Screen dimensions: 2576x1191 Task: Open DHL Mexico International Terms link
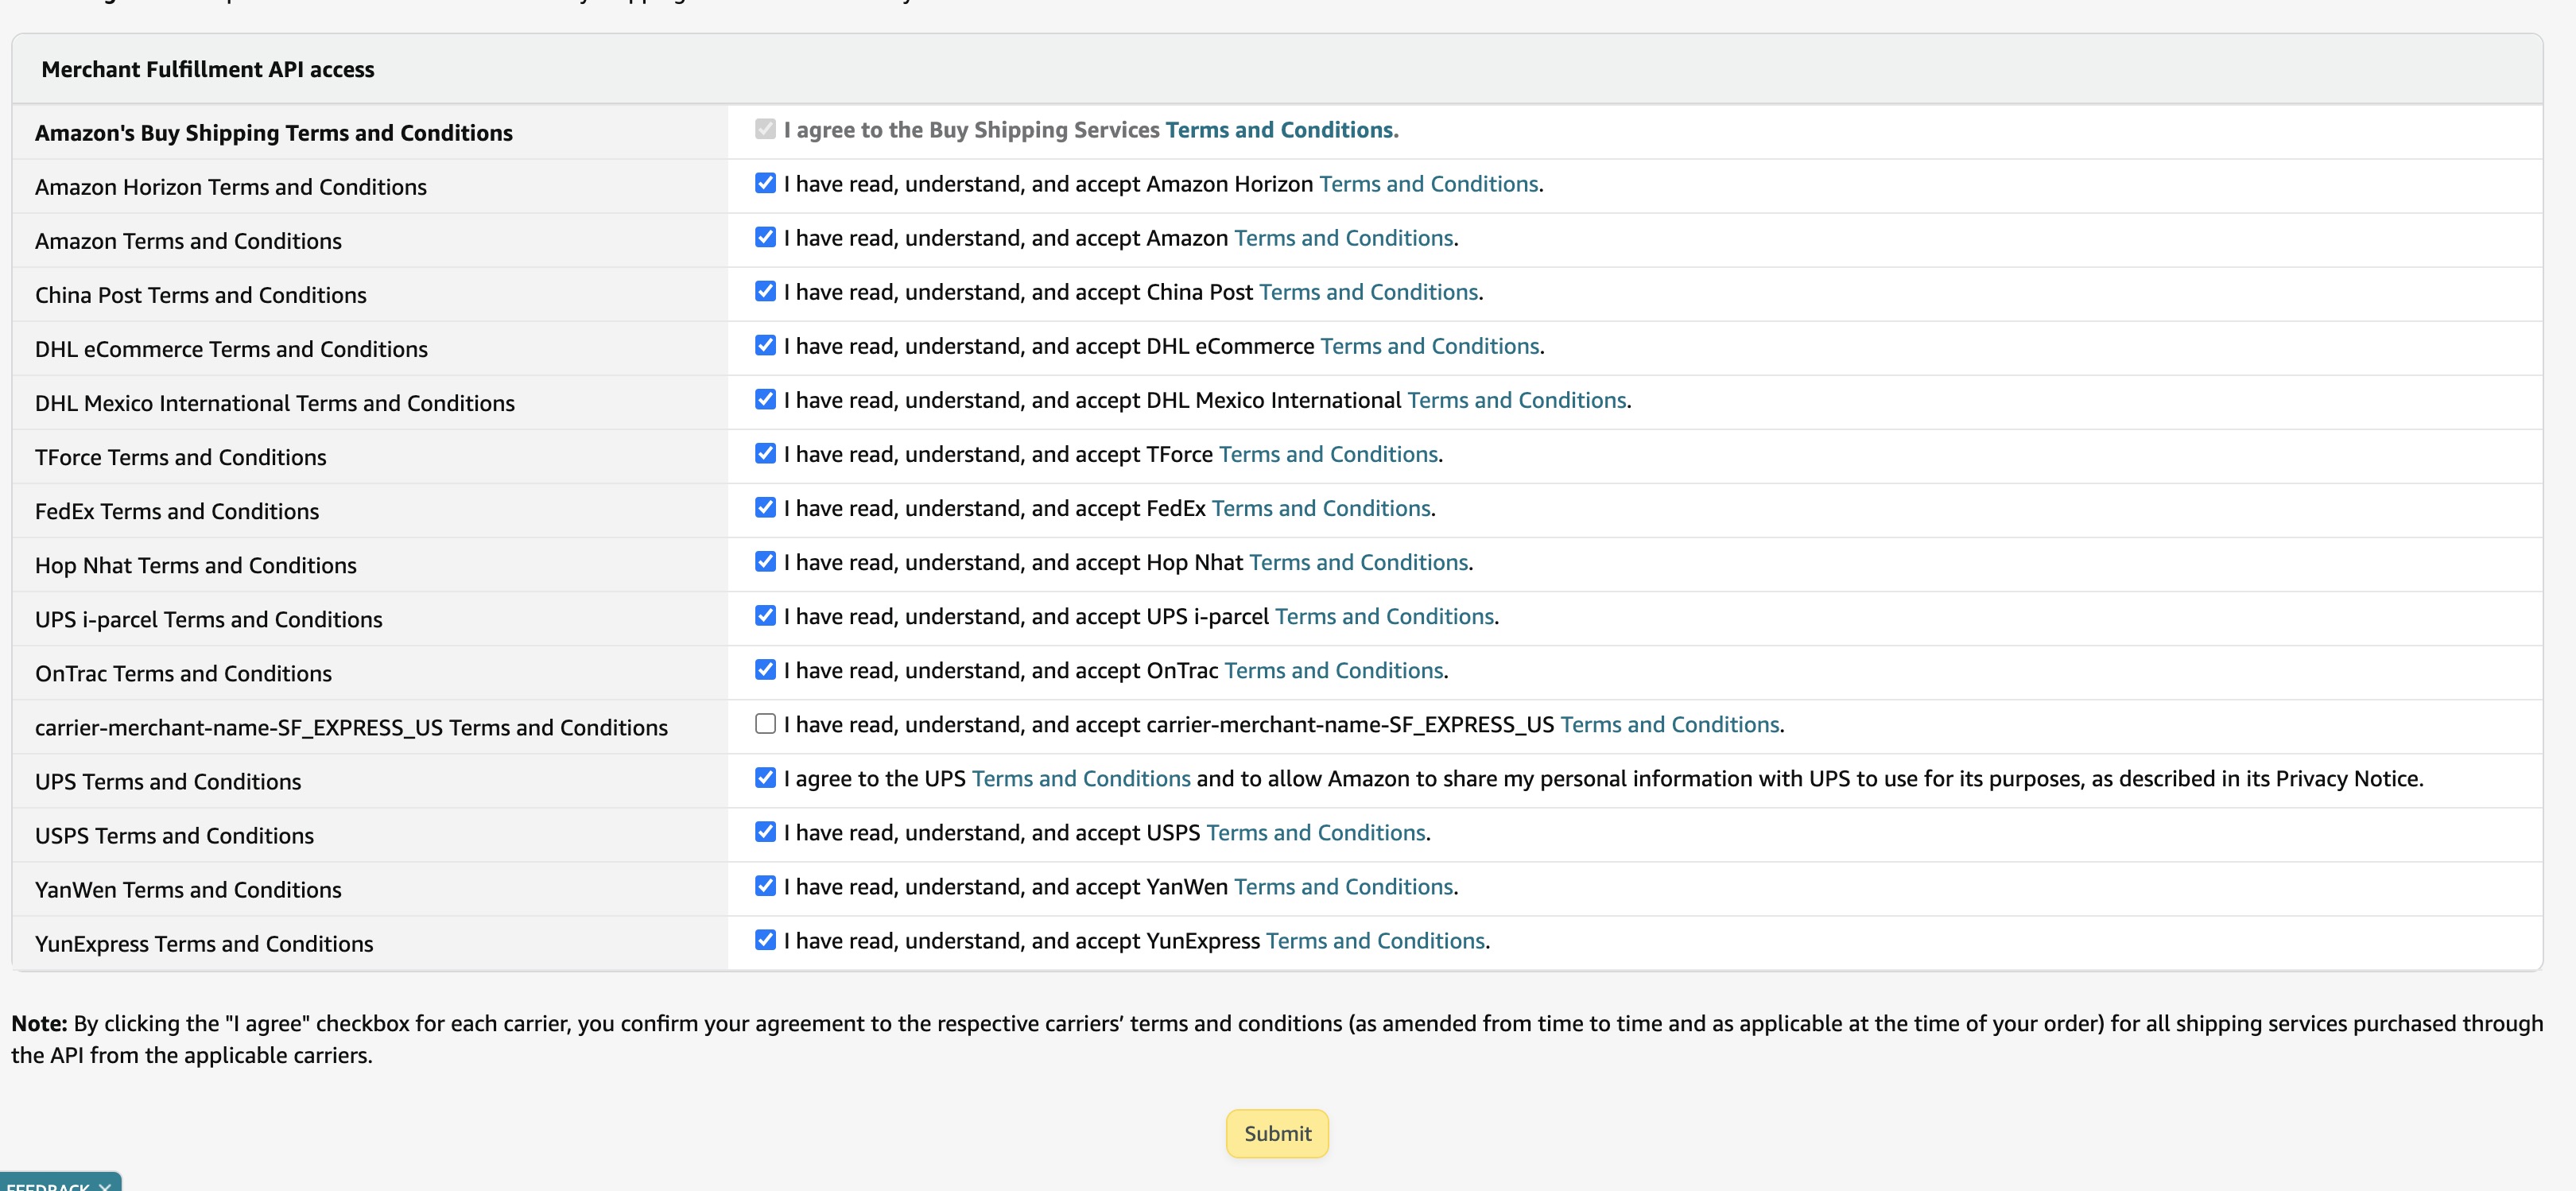click(x=1516, y=400)
